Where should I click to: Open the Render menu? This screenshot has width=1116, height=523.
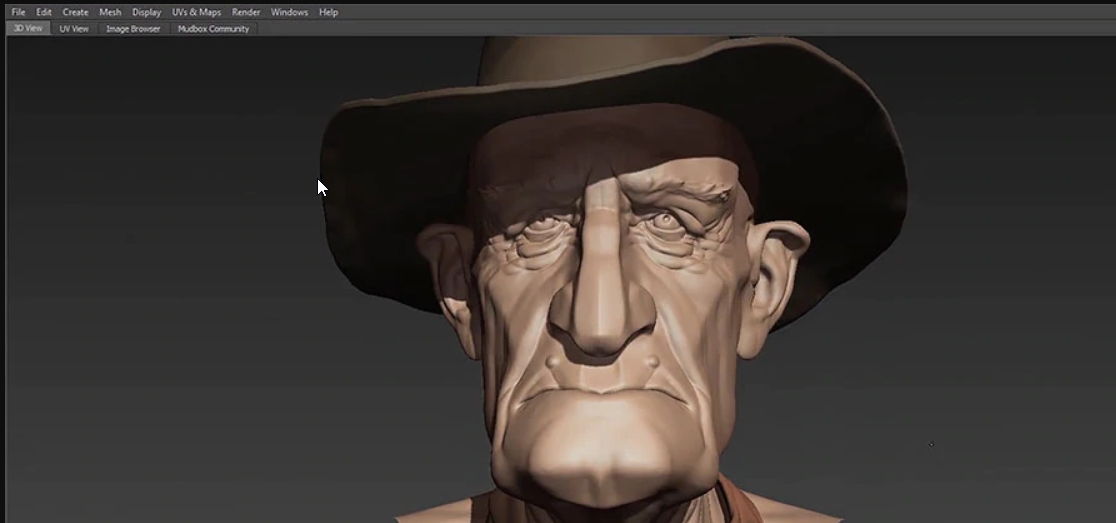(246, 12)
